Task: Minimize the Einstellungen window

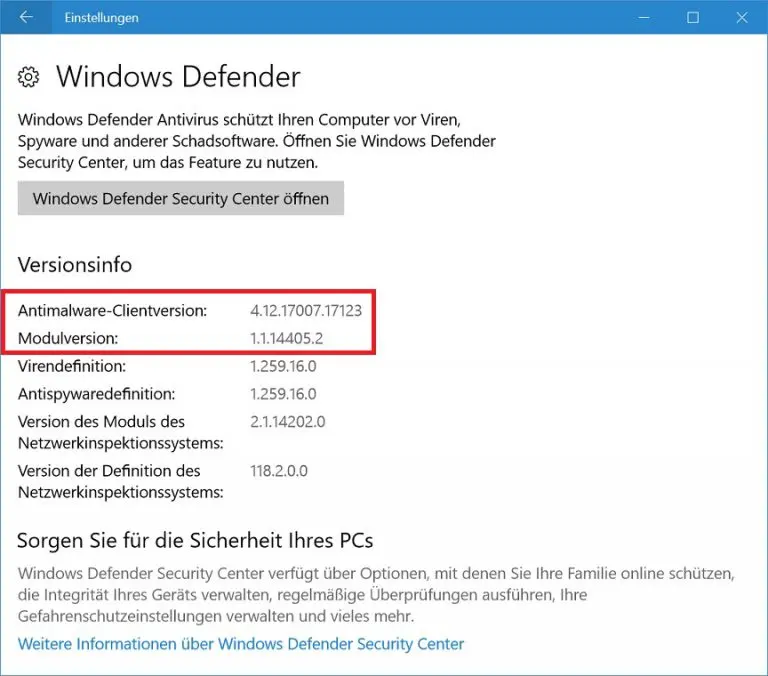Action: point(645,17)
